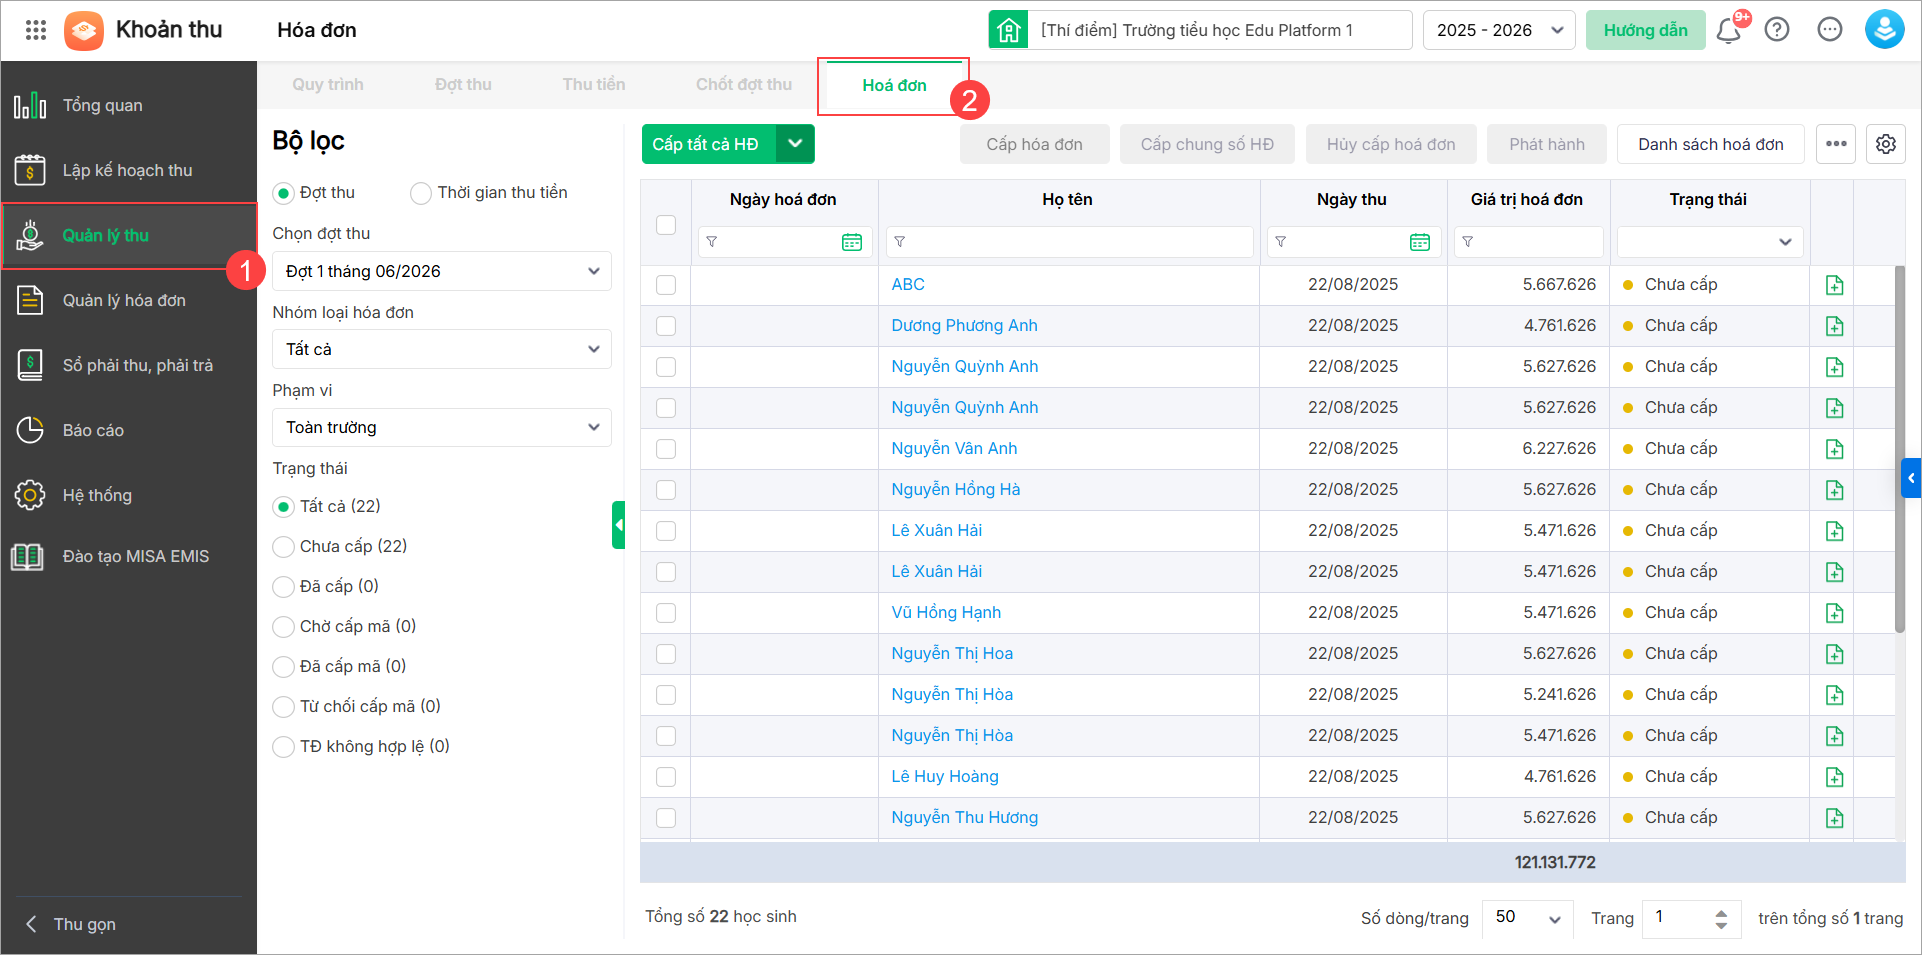
Task: Click filter funnel icon in Họ tên column
Action: click(x=900, y=242)
